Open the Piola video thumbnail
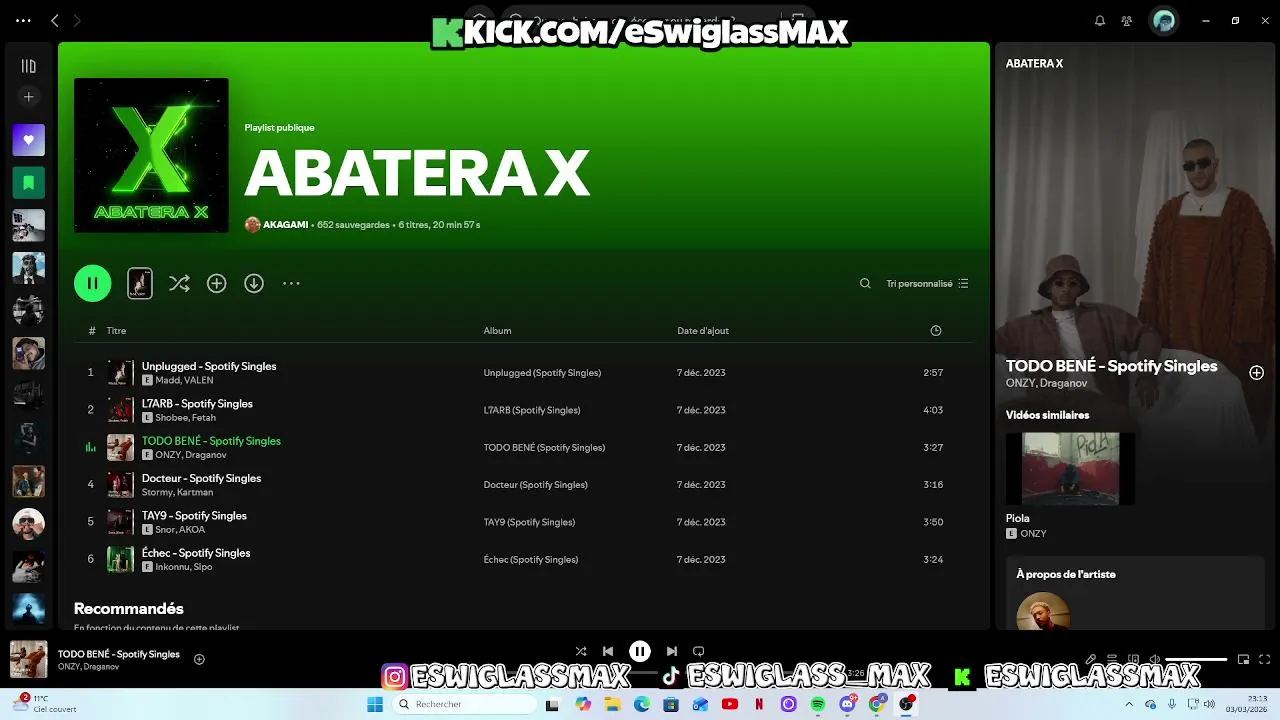 (1070, 469)
